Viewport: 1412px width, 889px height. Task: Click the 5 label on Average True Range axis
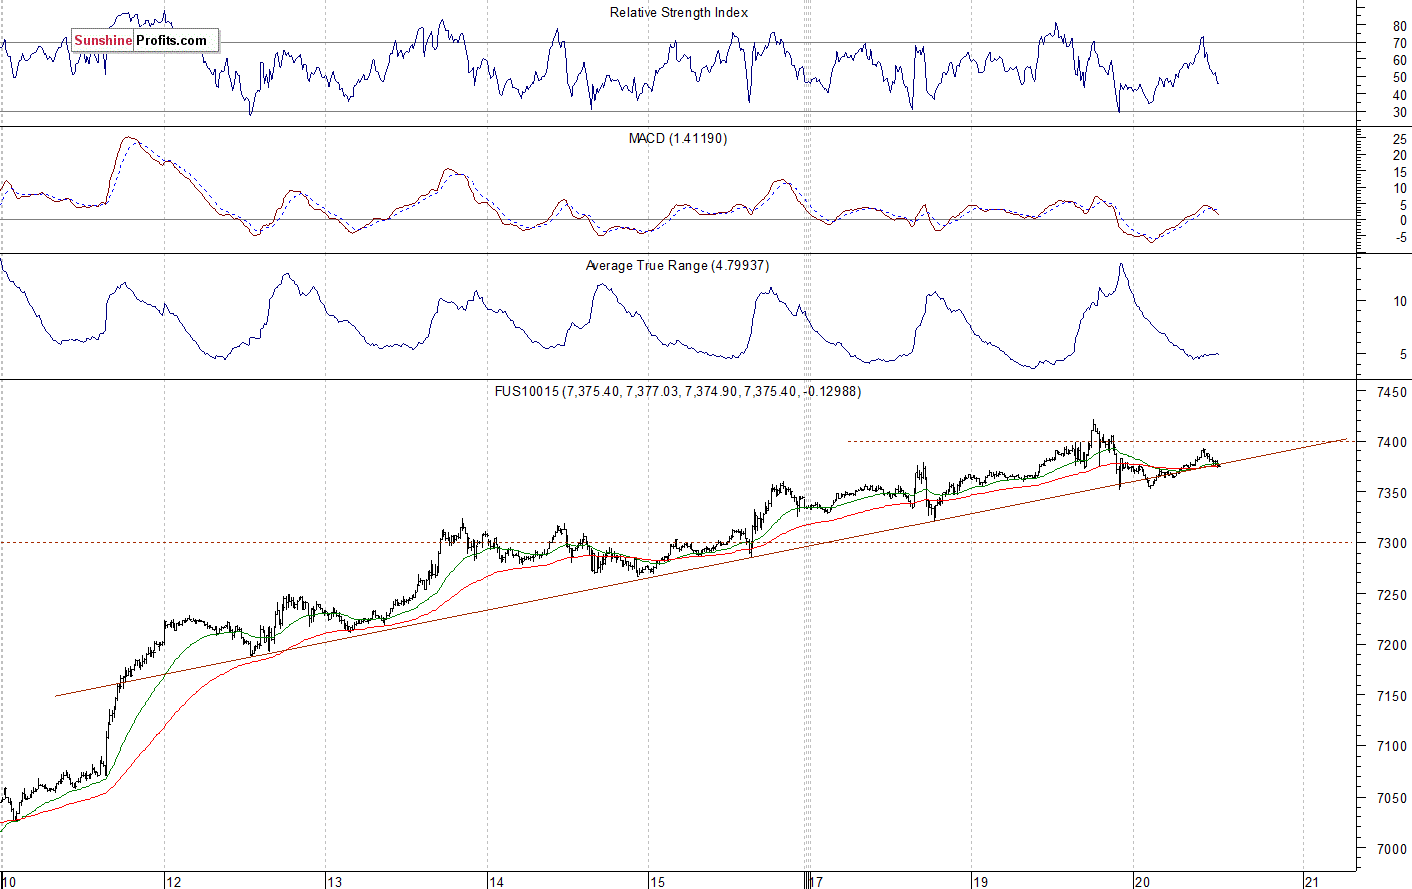pyautogui.click(x=1403, y=354)
